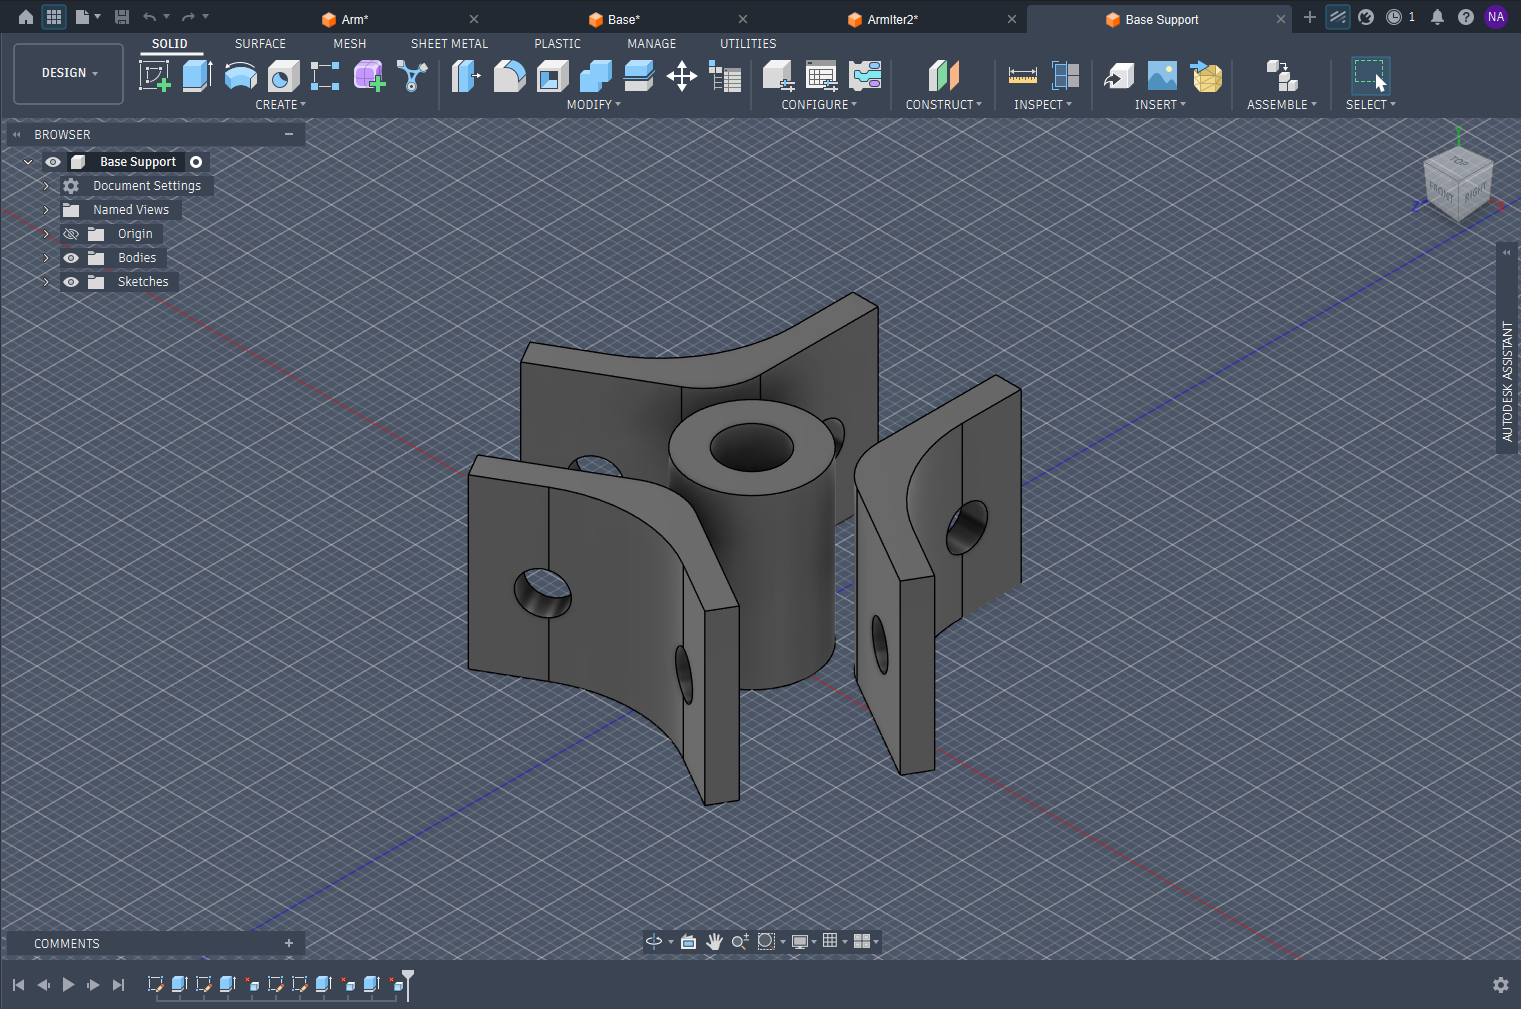1521x1009 pixels.
Task: Select the Extrude tool in Create
Action: click(197, 76)
